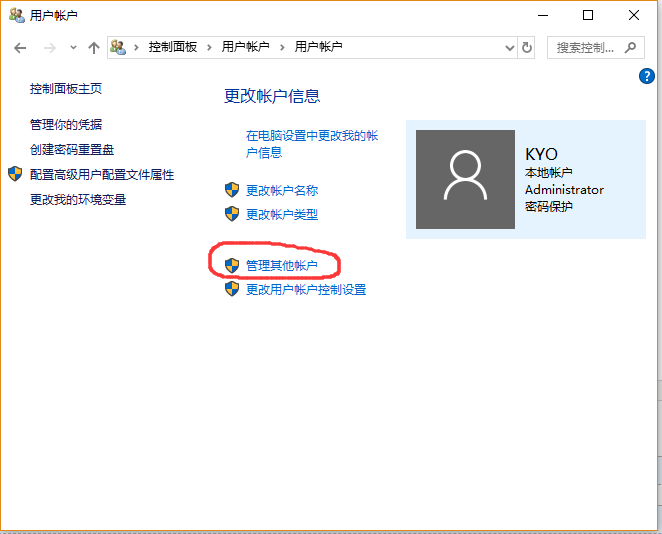This screenshot has height=534, width=662.
Task: Open 控制面板主页 link
Action: click(x=66, y=89)
